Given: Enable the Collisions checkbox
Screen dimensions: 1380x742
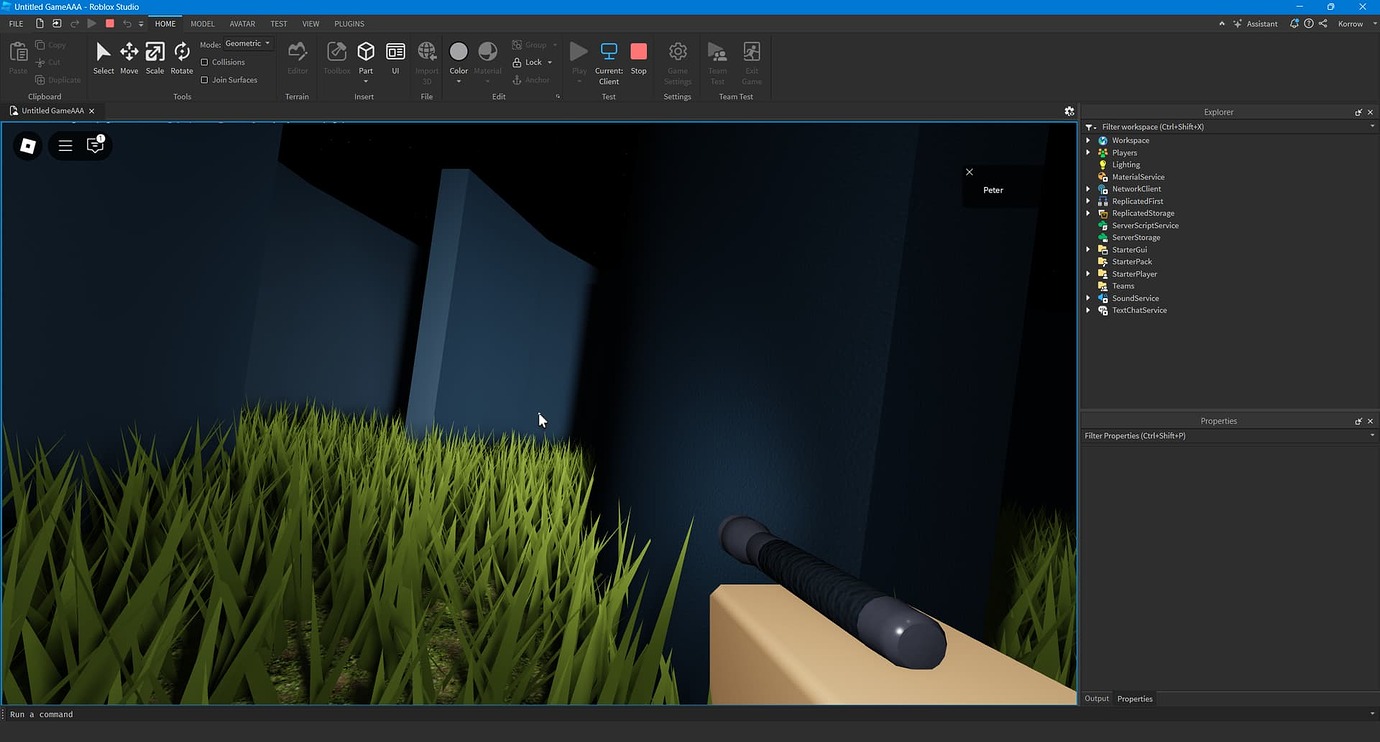Looking at the screenshot, I should click(x=205, y=61).
